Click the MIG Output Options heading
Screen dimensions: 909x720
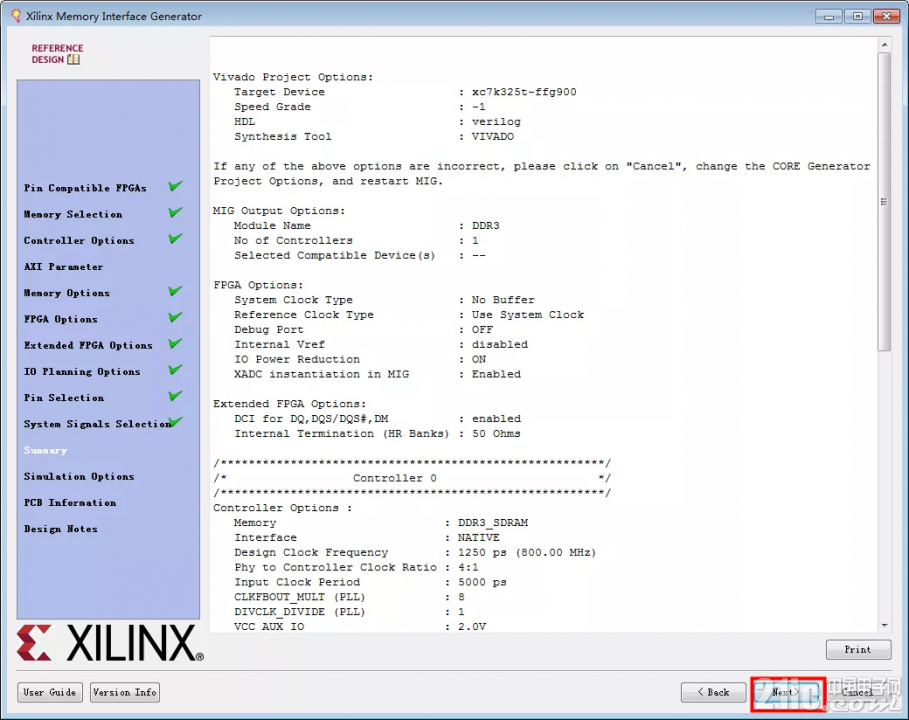279,211
